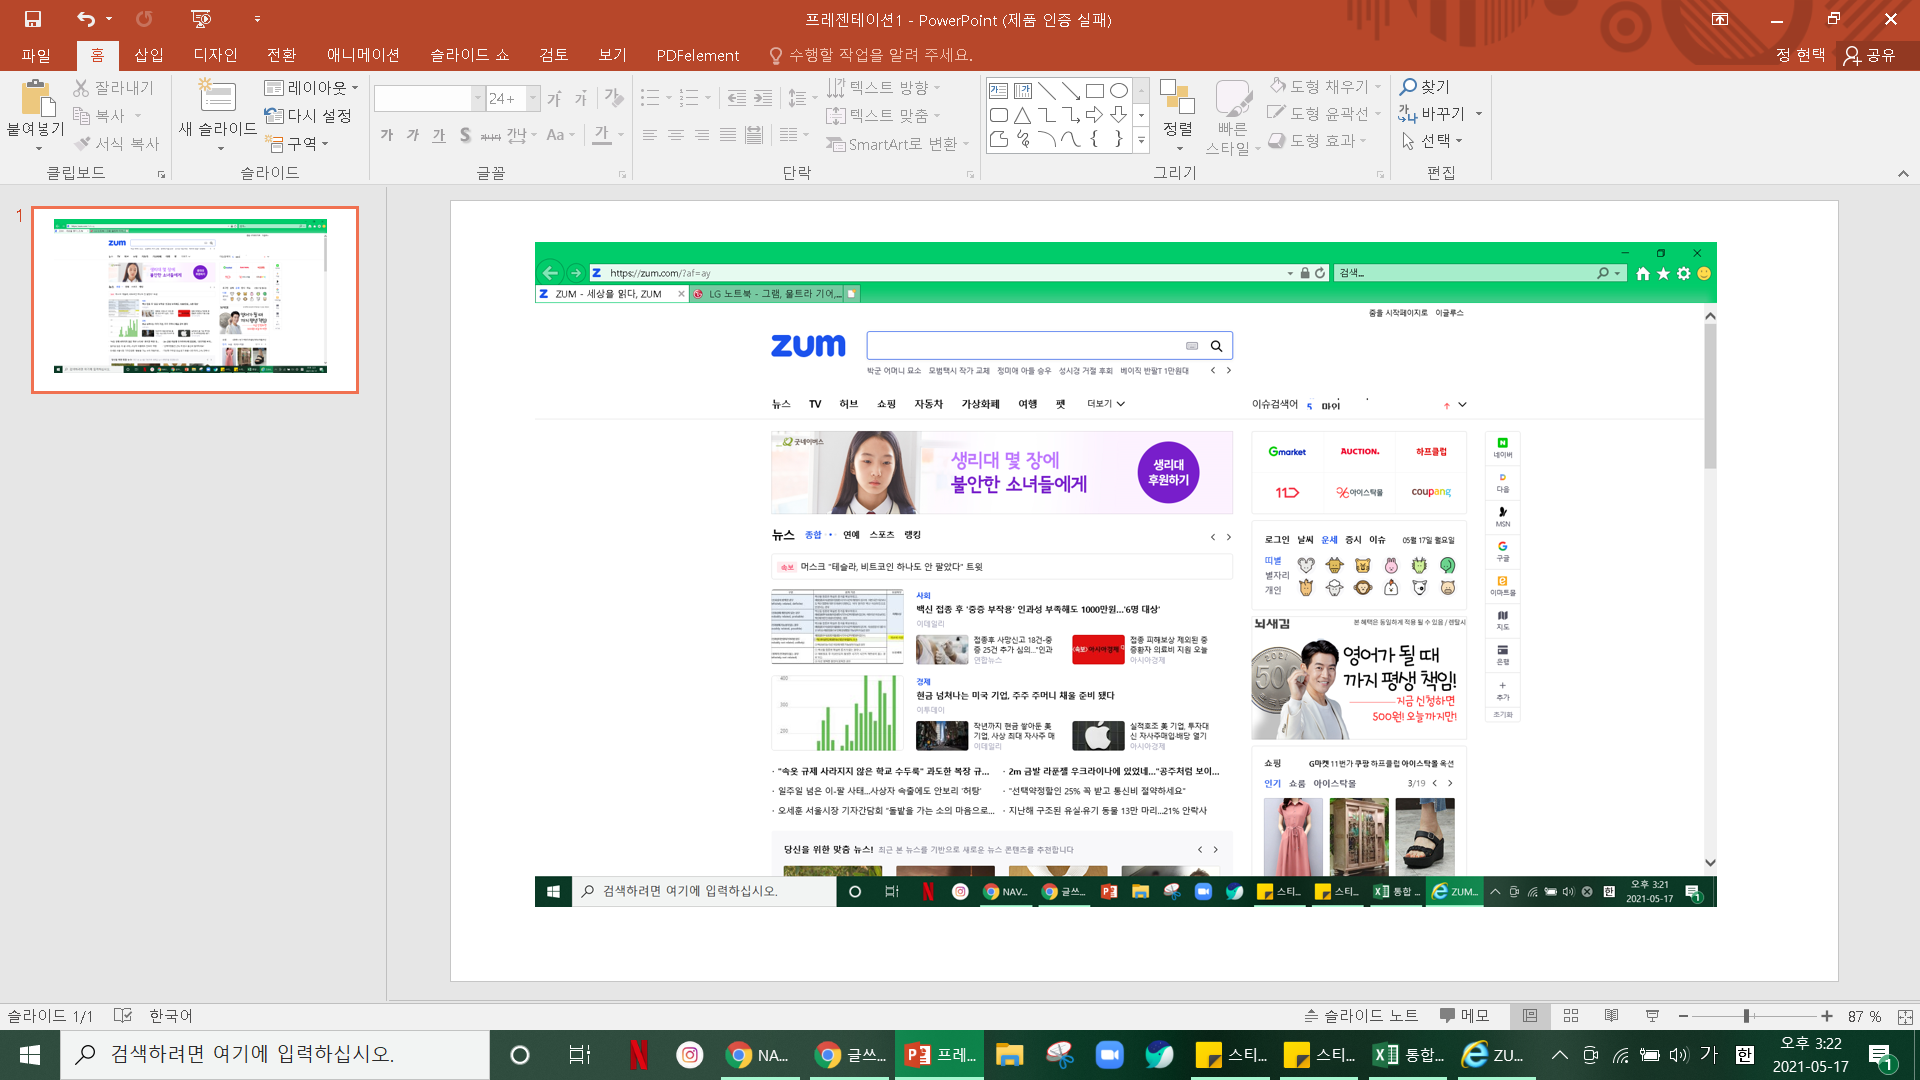Start slideshow from status bar icon
Screen dimensions: 1920x1080
click(x=1652, y=1016)
